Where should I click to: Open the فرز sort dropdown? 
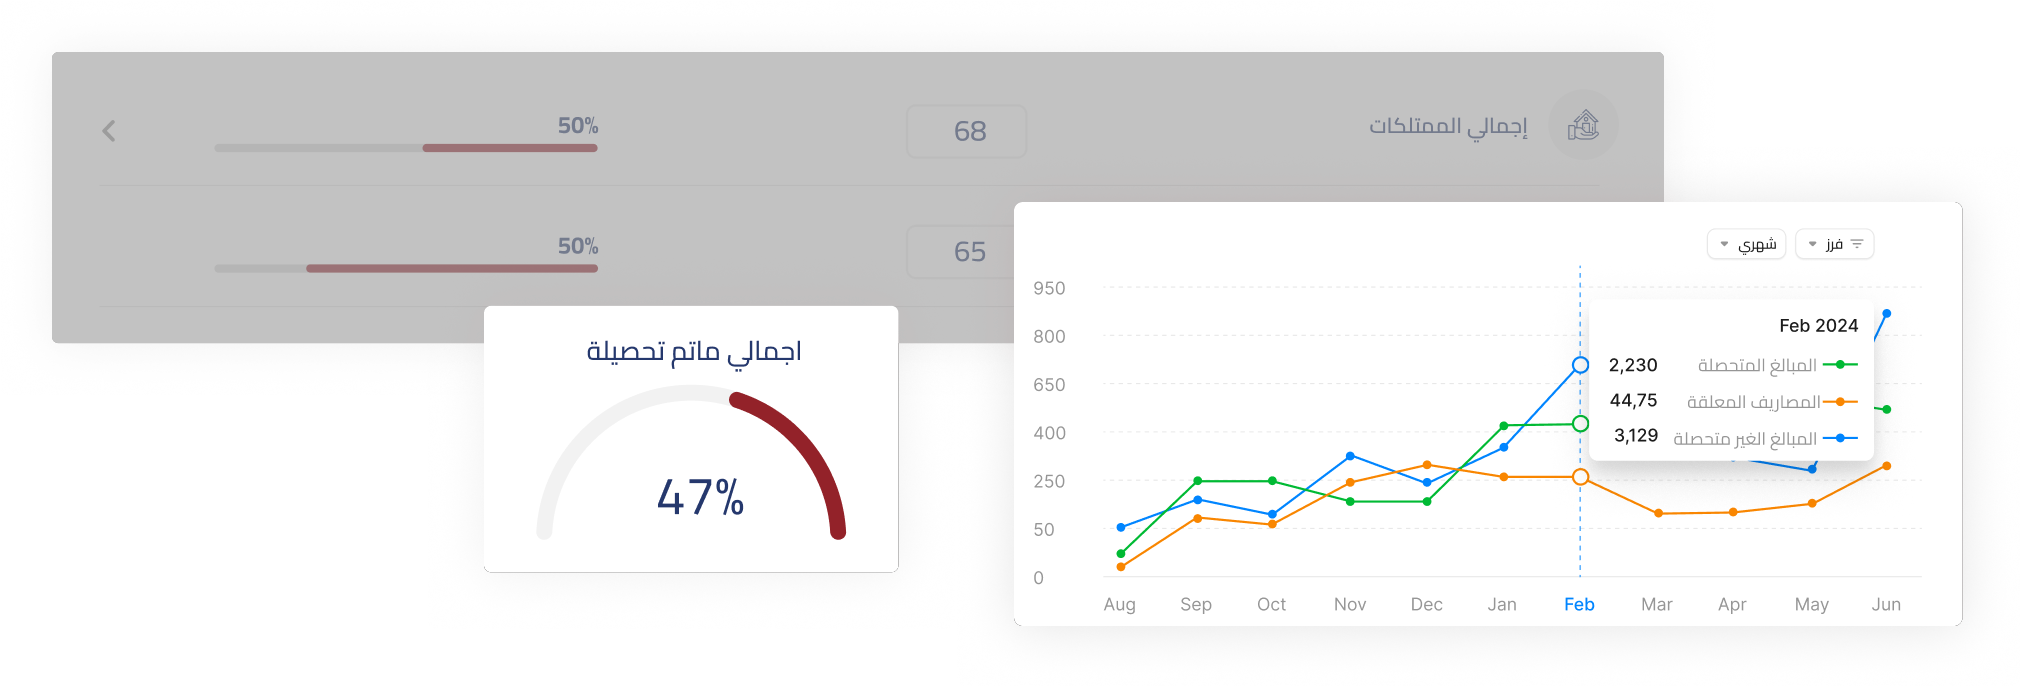1834,244
